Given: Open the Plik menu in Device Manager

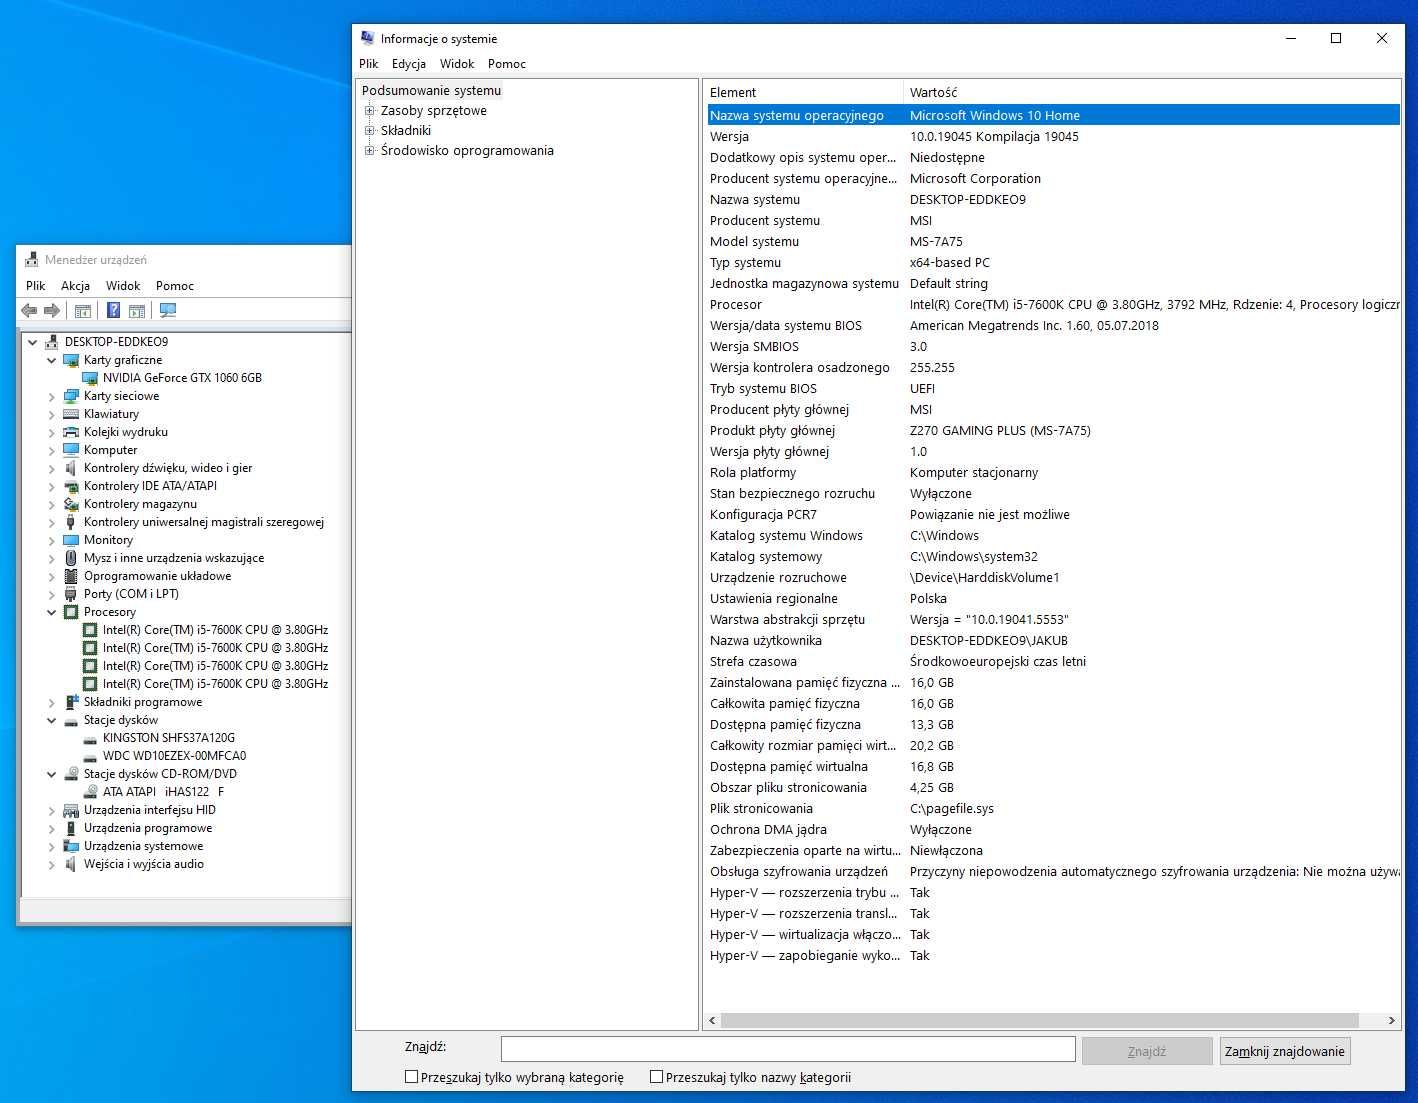Looking at the screenshot, I should (x=36, y=286).
